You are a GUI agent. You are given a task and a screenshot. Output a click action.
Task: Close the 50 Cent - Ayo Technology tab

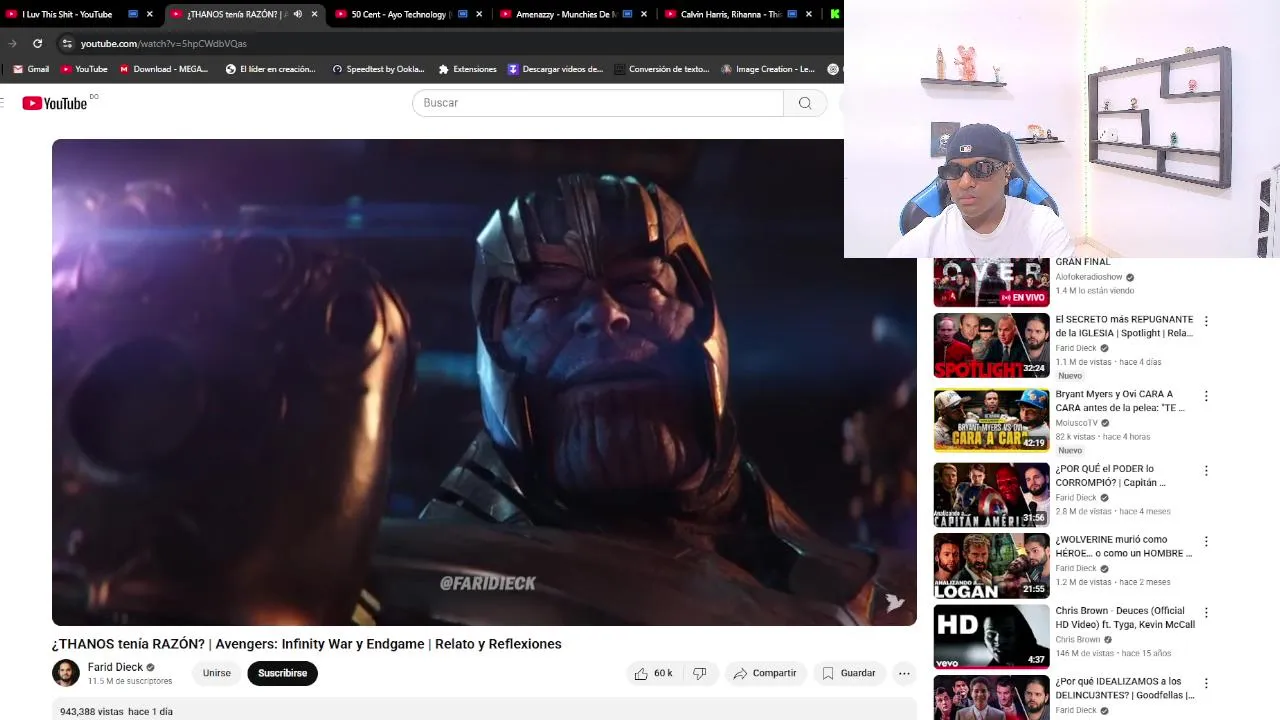tap(479, 14)
